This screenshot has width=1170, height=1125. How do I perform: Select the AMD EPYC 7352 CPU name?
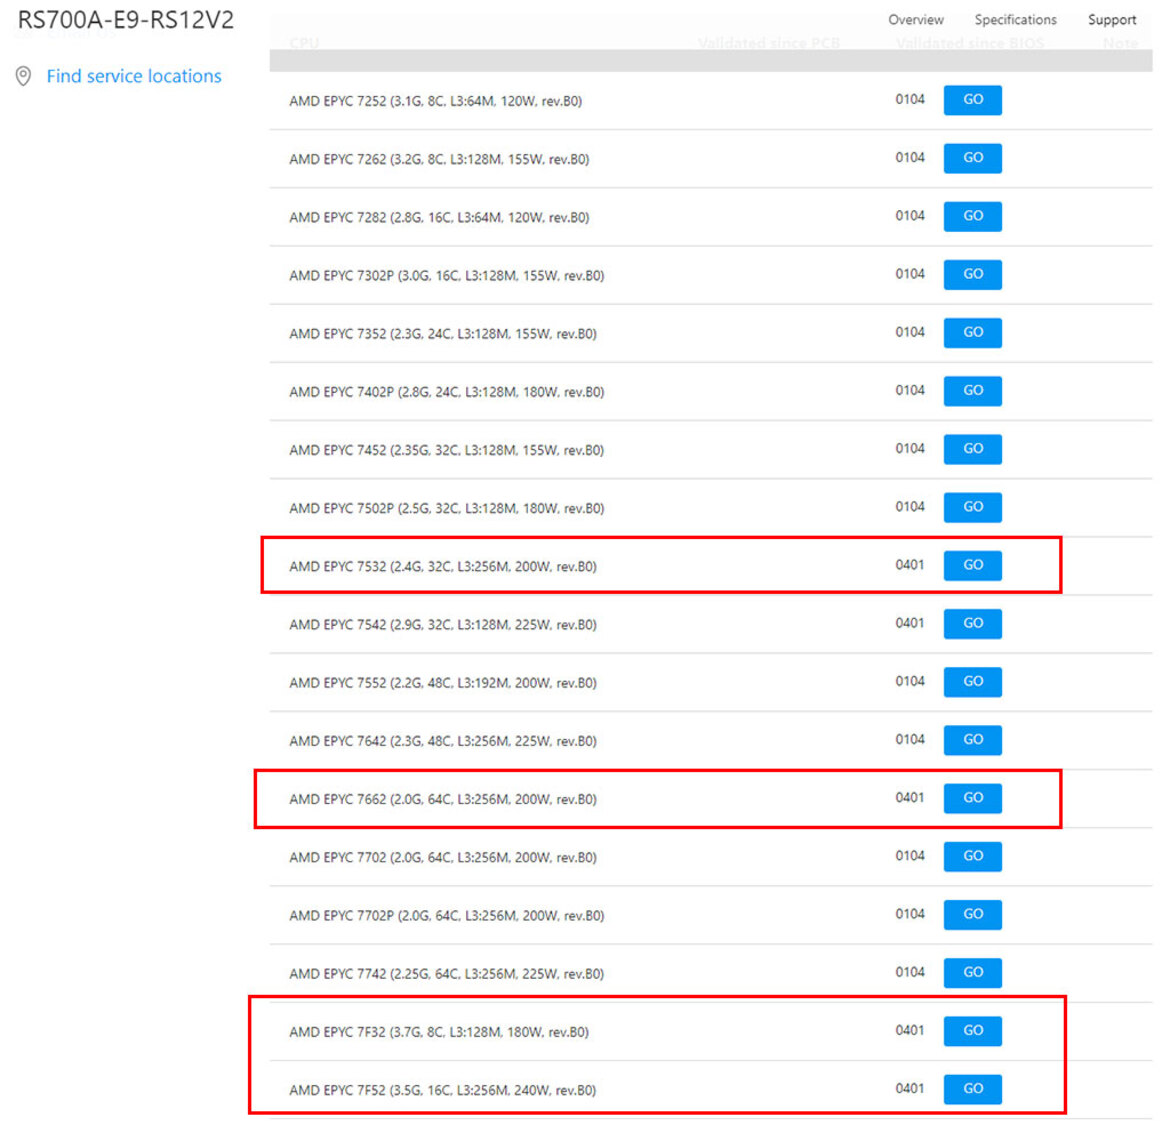pyautogui.click(x=443, y=334)
